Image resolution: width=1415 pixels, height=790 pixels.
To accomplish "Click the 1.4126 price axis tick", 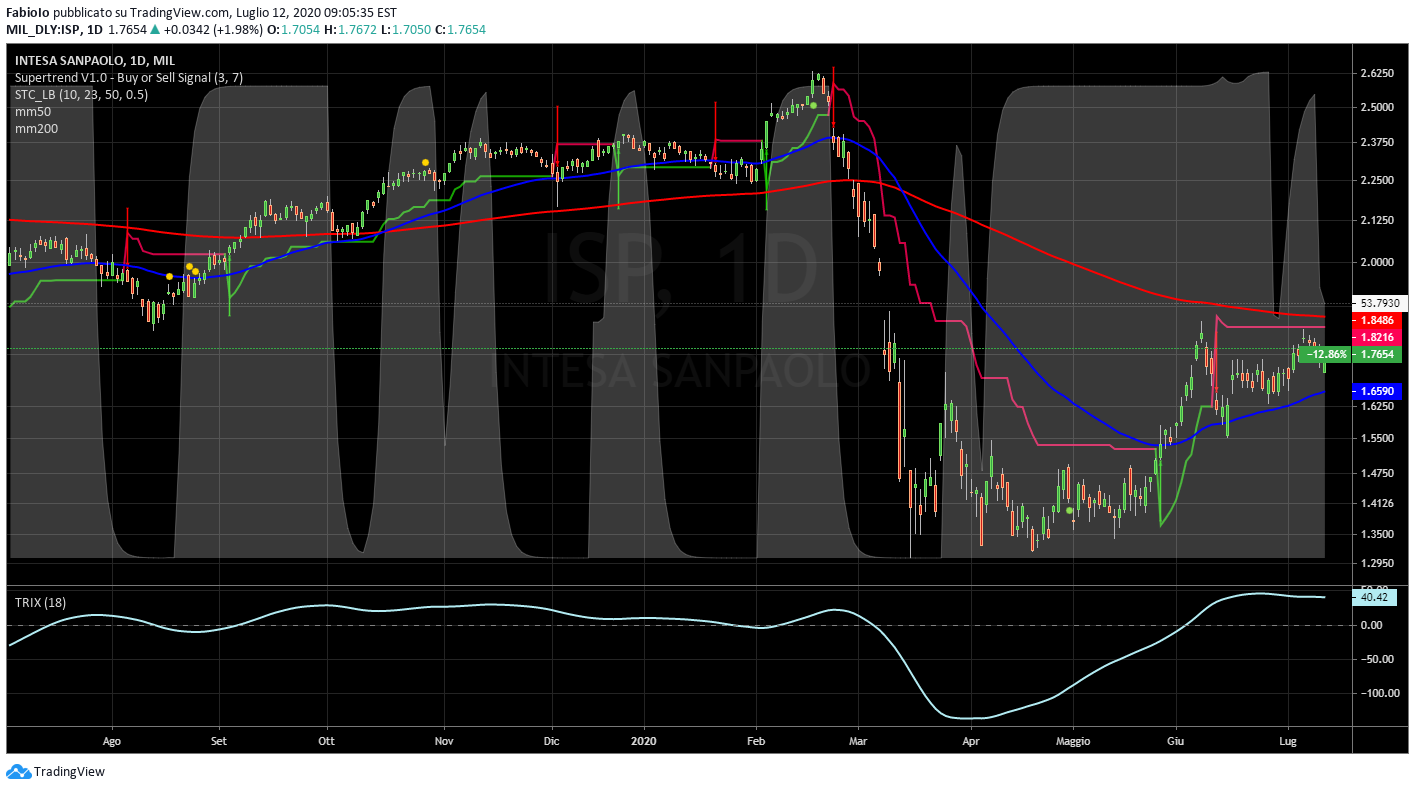I will coord(1379,503).
